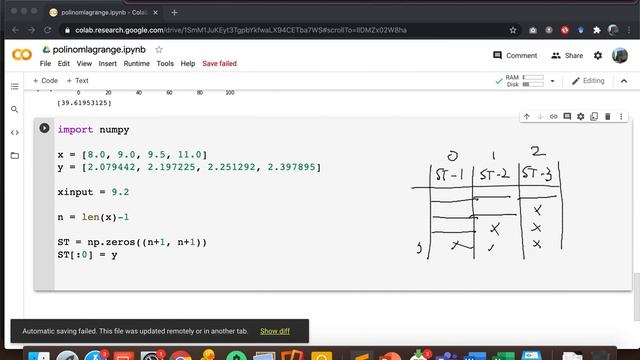The image size is (640, 360).
Task: Open the File menu
Action: (x=45, y=64)
